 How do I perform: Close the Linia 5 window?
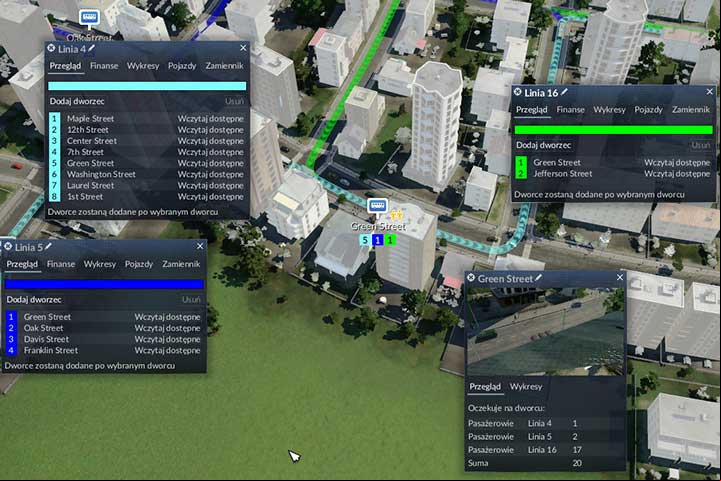[x=200, y=246]
